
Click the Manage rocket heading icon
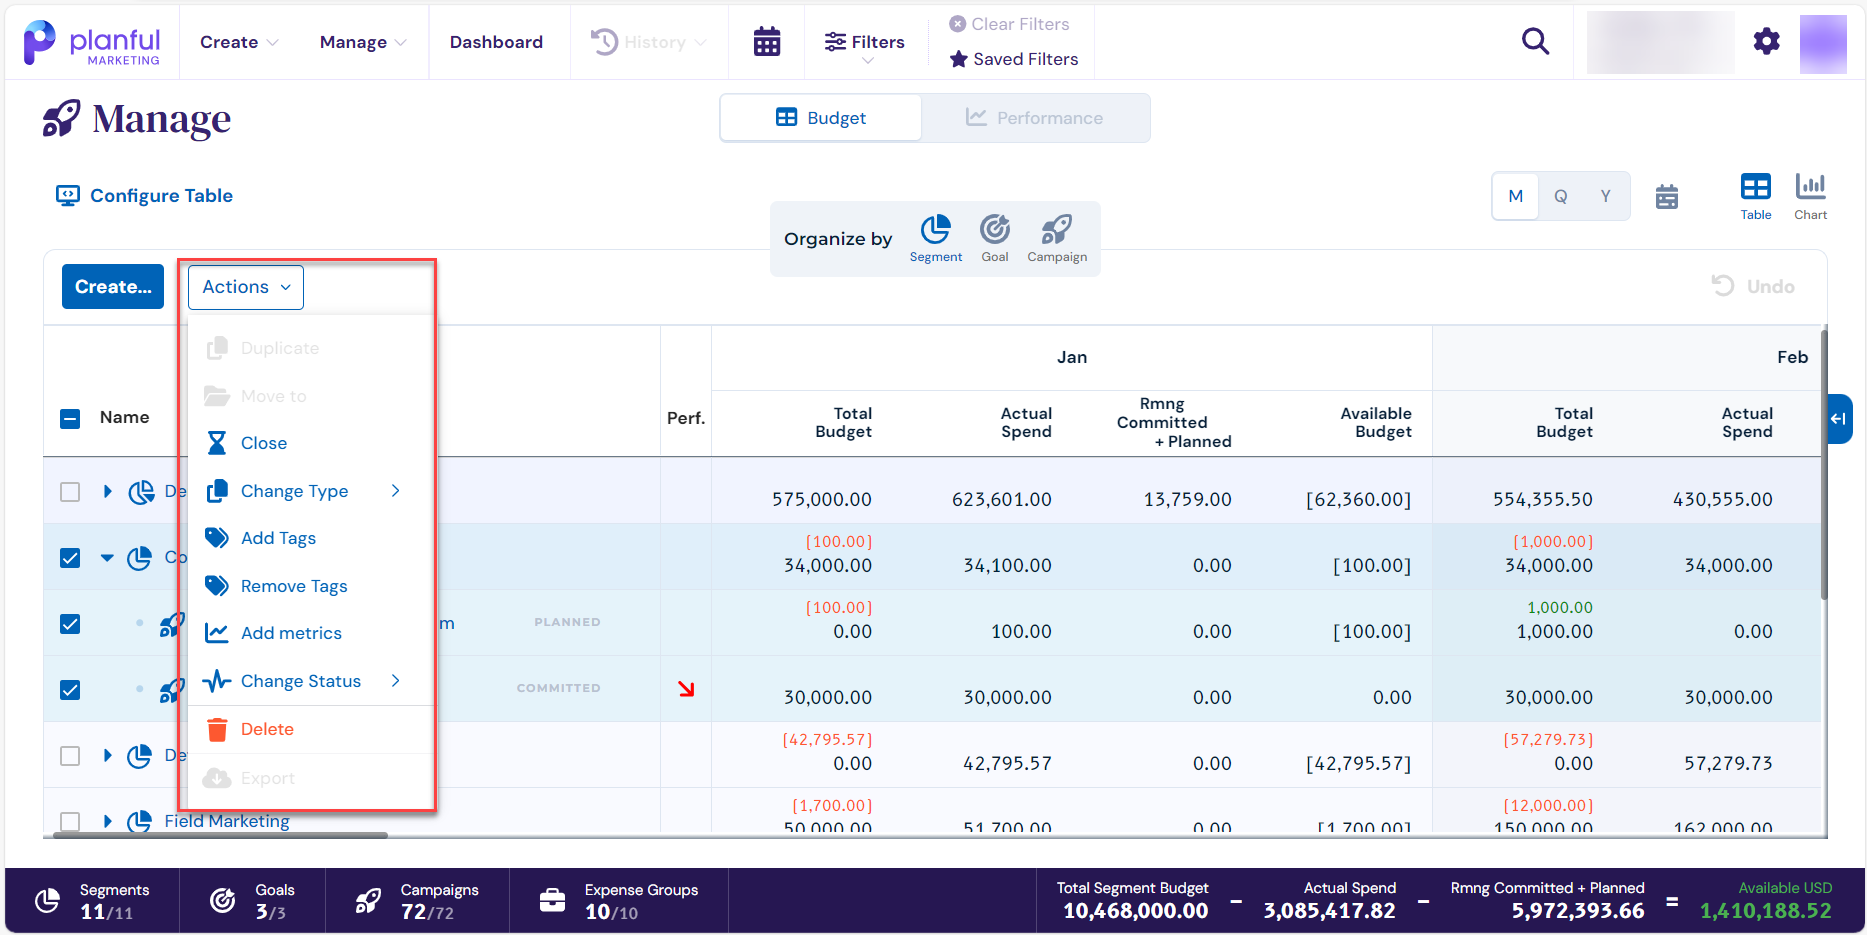pos(61,118)
